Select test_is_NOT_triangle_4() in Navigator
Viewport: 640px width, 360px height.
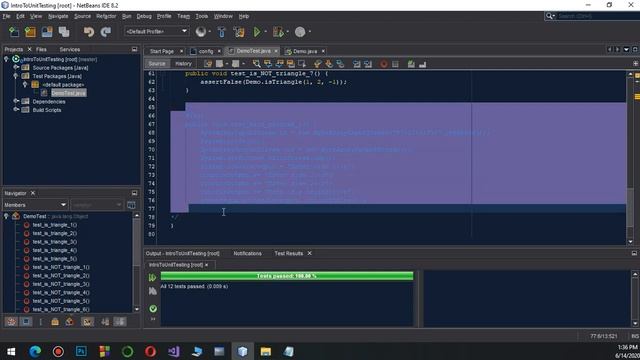point(61,293)
